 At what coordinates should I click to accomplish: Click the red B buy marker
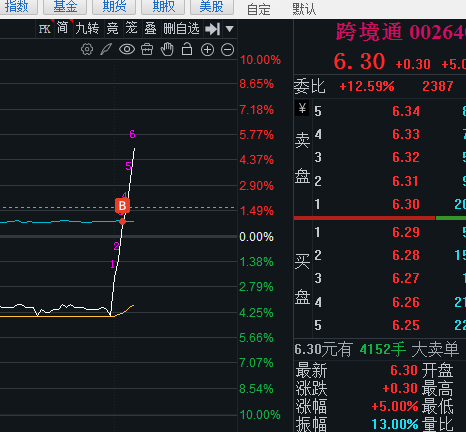pos(122,206)
